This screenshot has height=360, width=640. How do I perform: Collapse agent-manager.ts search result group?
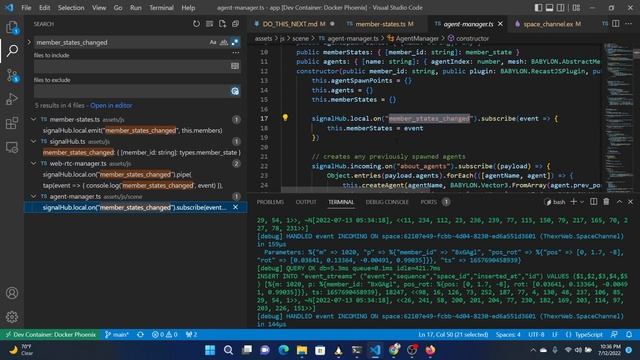tap(33, 196)
